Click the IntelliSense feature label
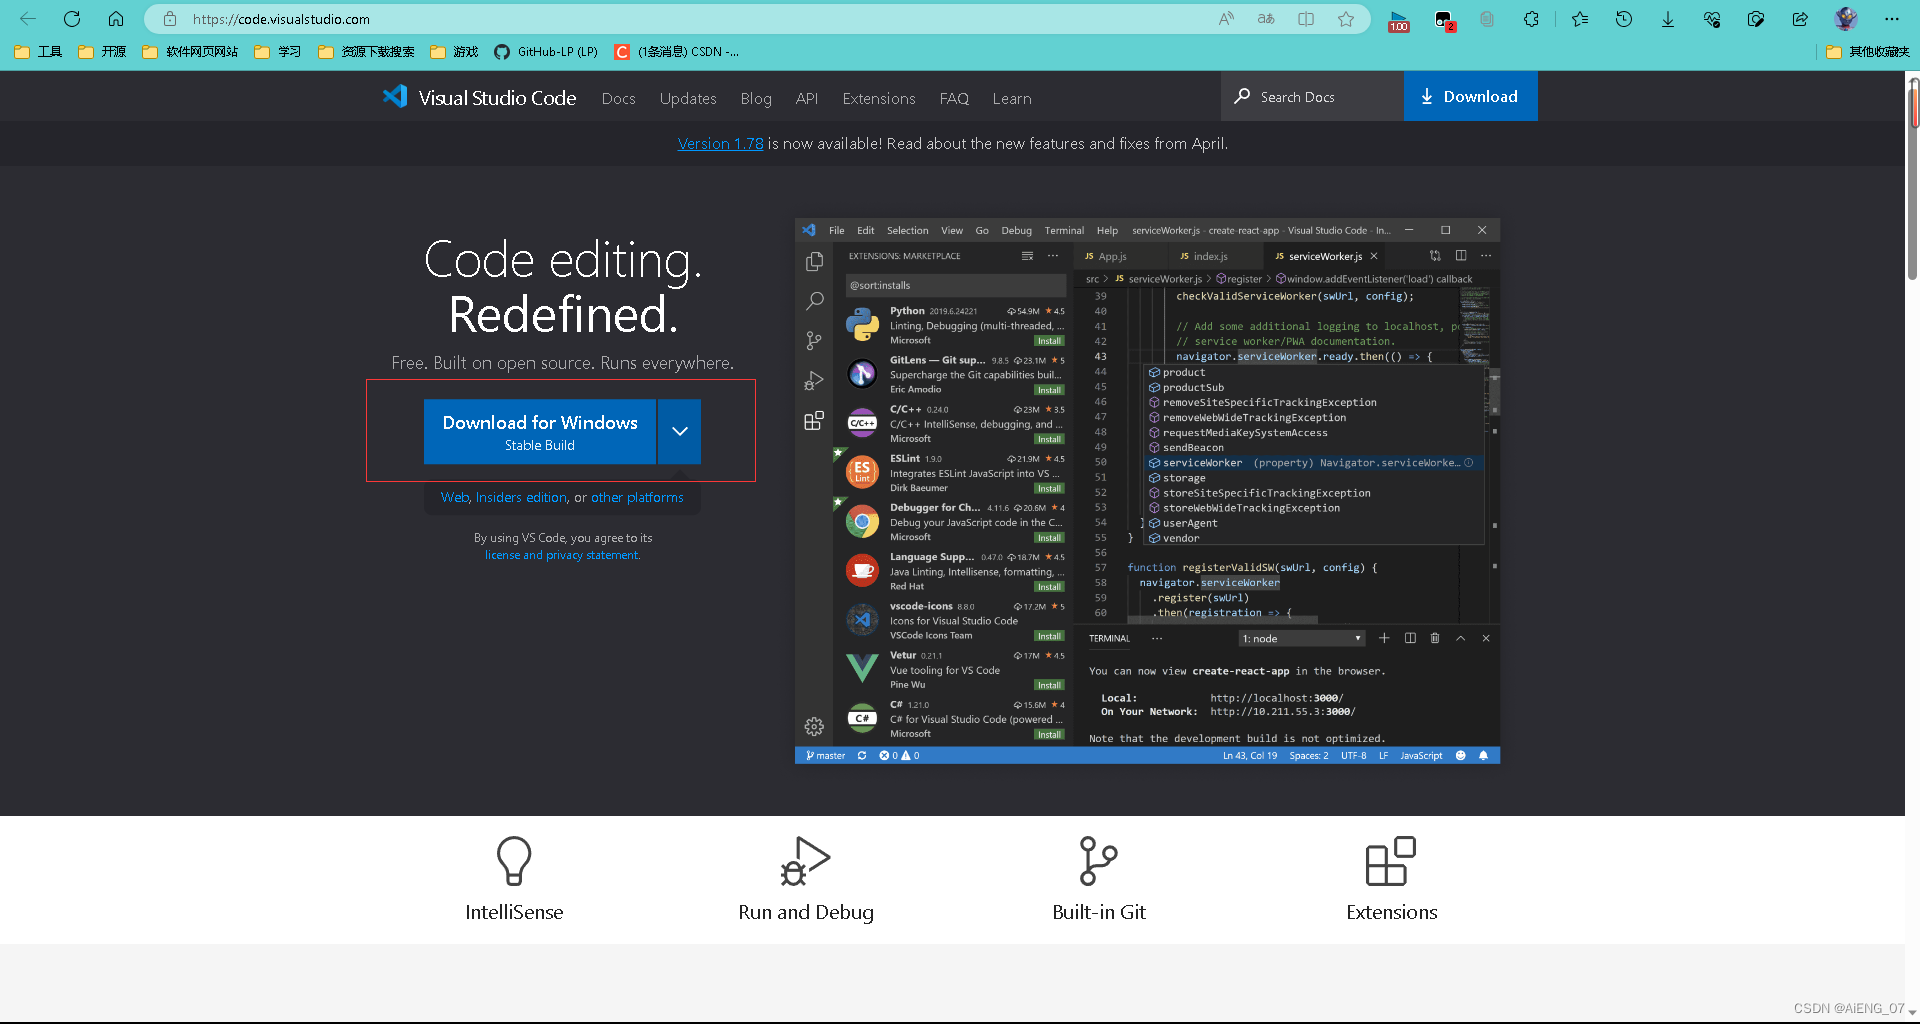This screenshot has height=1024, width=1920. tap(514, 912)
